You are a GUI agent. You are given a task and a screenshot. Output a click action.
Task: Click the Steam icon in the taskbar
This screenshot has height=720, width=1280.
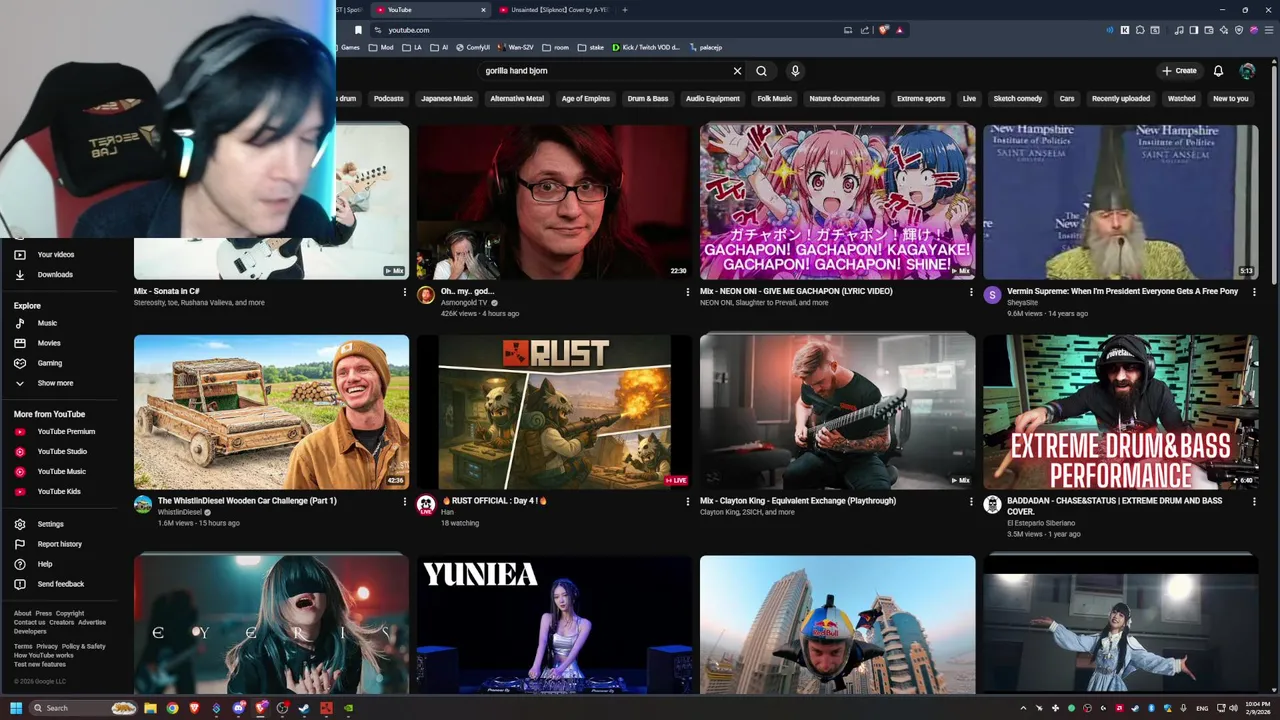point(304,708)
